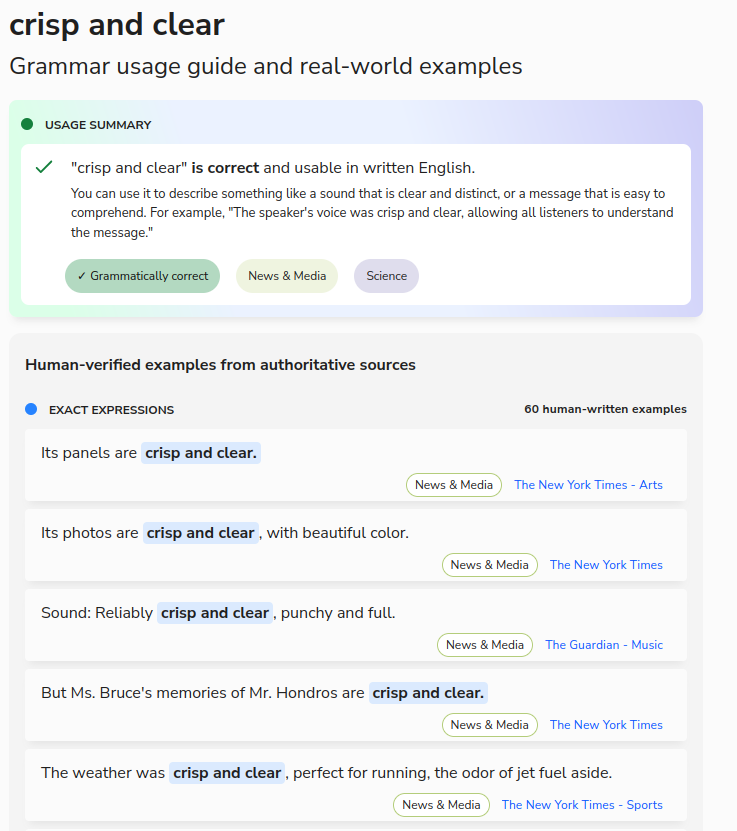Click the "Human-verified examples from authoritative sources" heading
737x831 pixels.
pyautogui.click(x=220, y=365)
